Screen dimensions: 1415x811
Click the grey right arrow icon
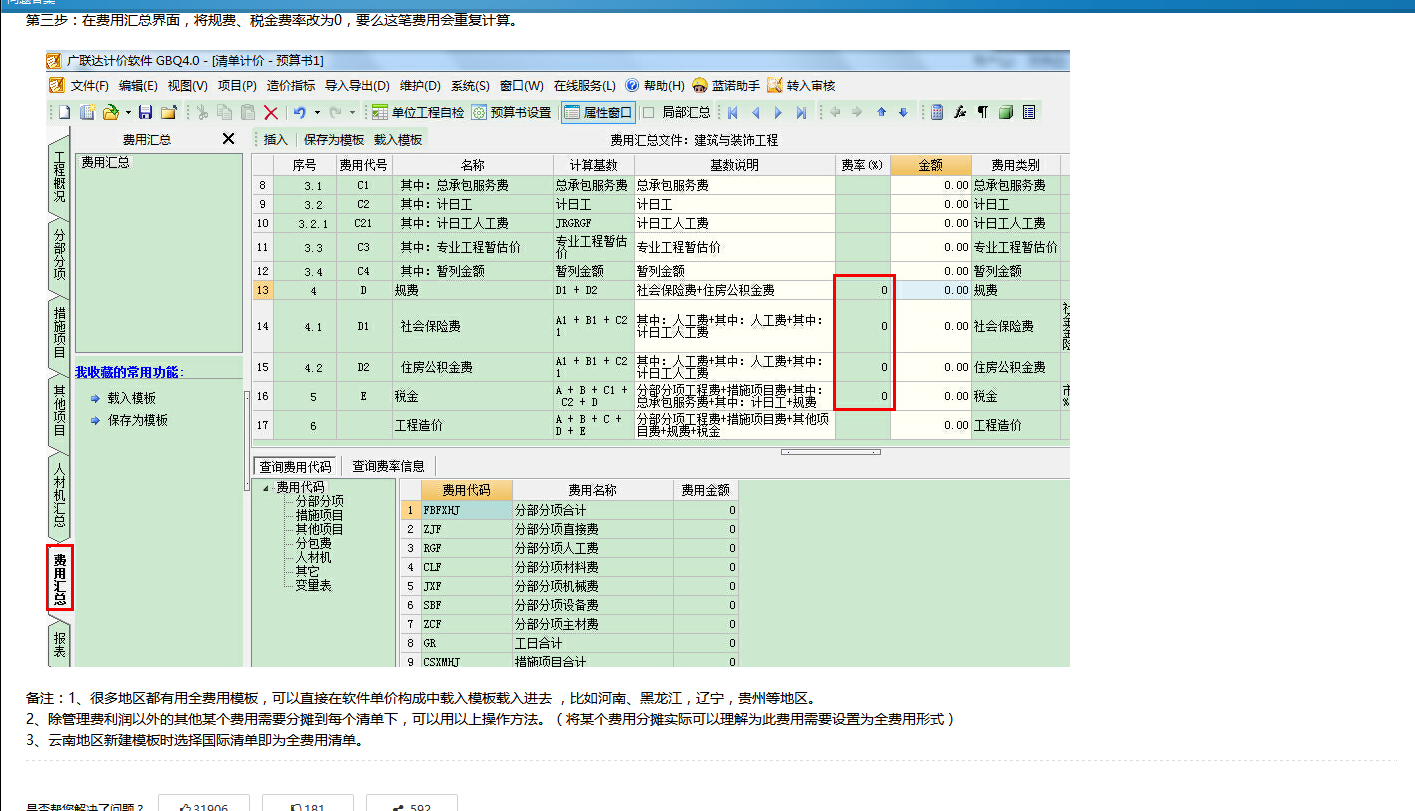point(857,112)
